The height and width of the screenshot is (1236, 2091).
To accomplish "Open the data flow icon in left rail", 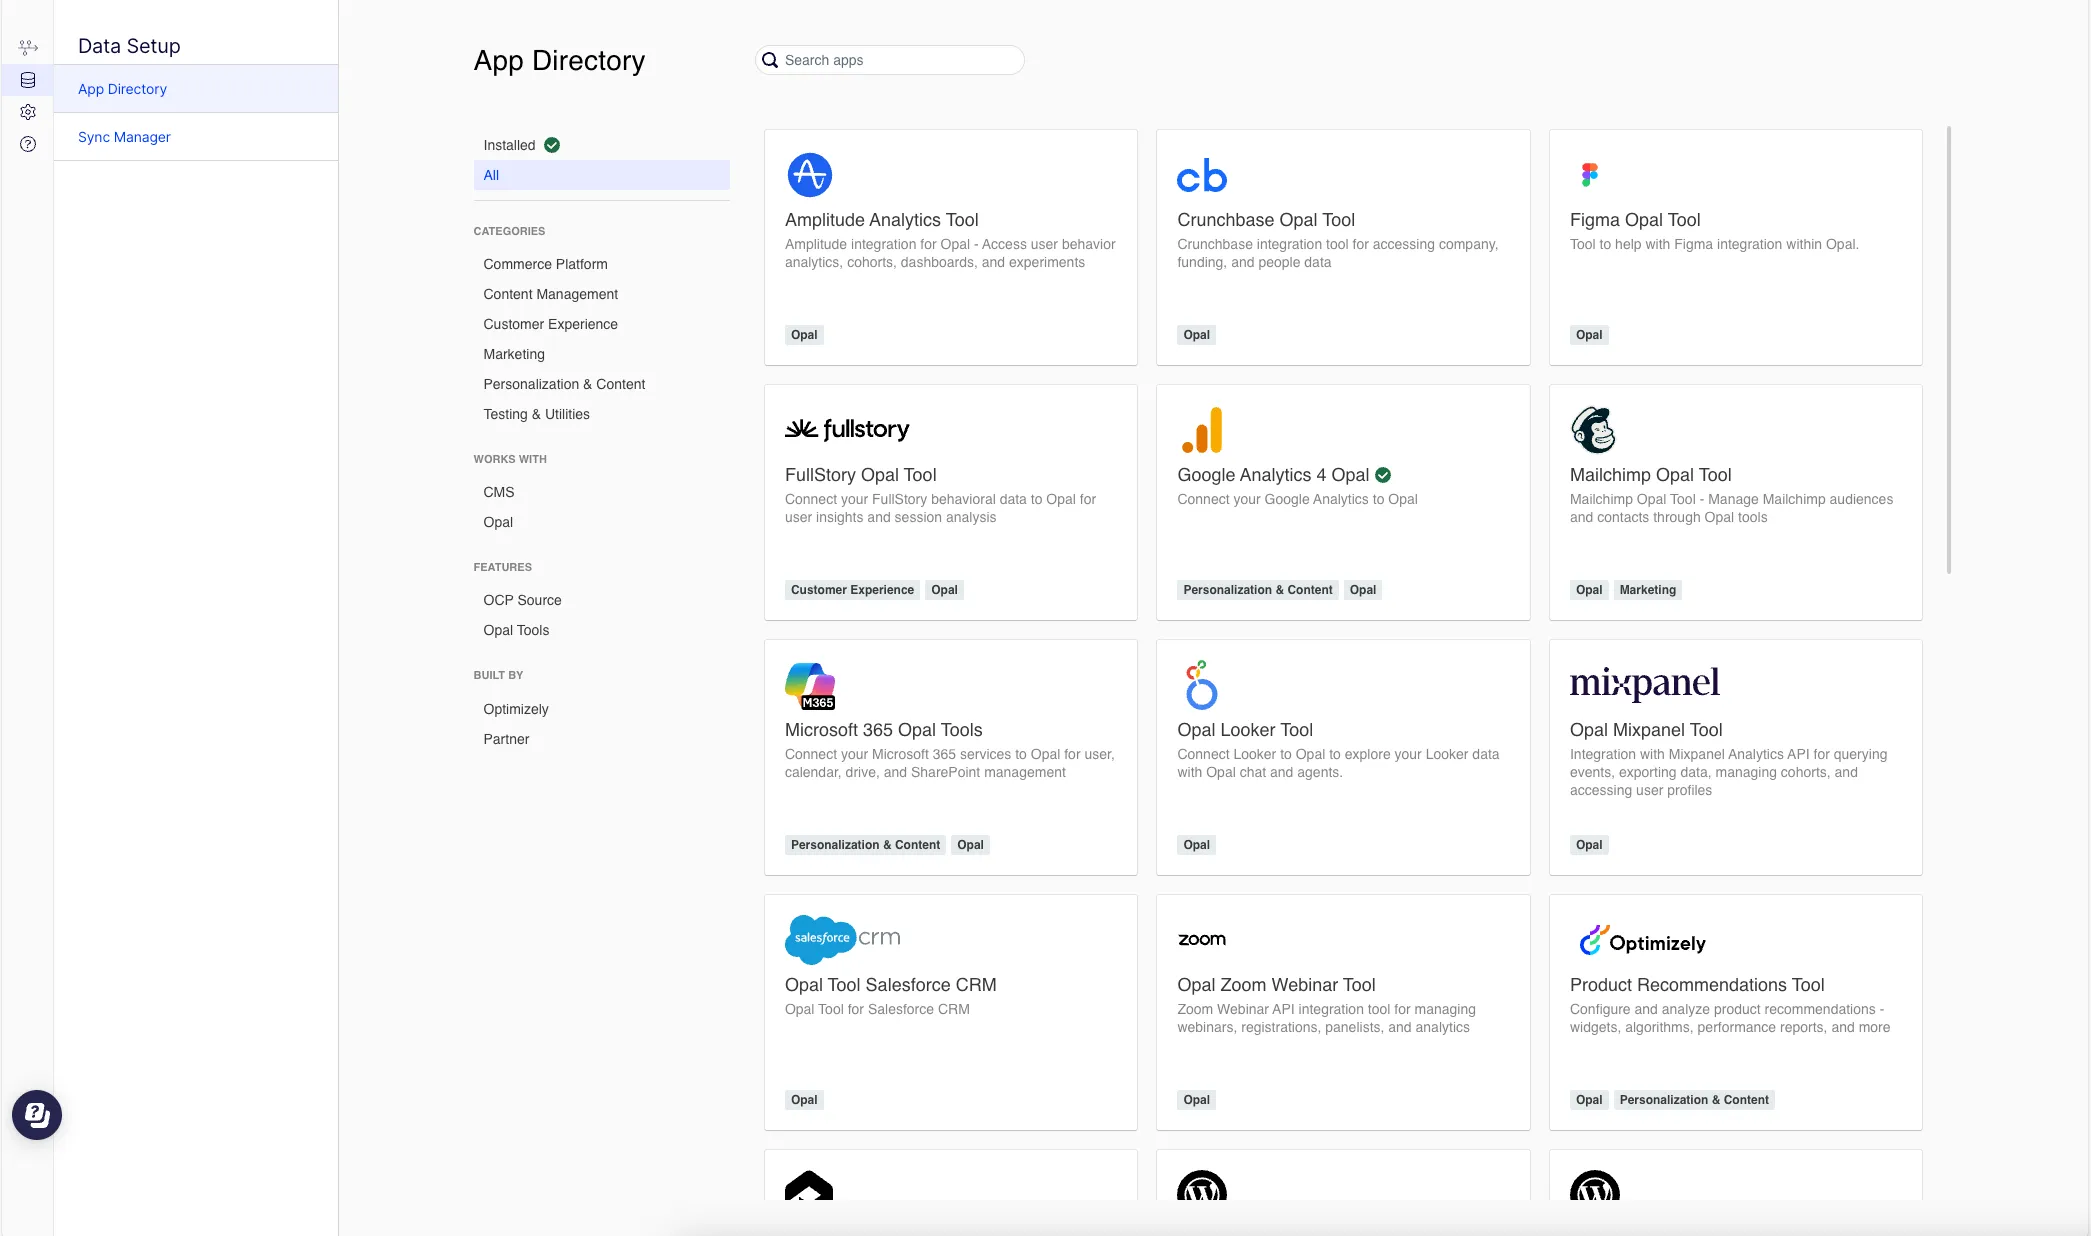I will pyautogui.click(x=28, y=47).
